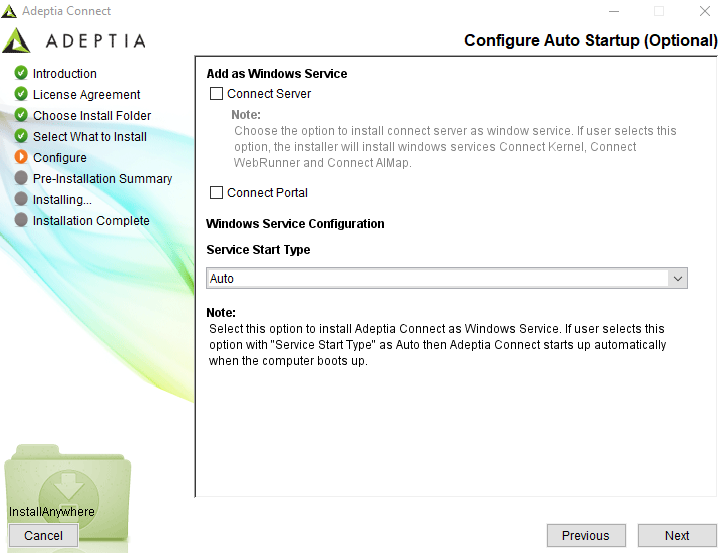Click the green check beside Introduction
The height and width of the screenshot is (553, 721).
(x=21, y=73)
